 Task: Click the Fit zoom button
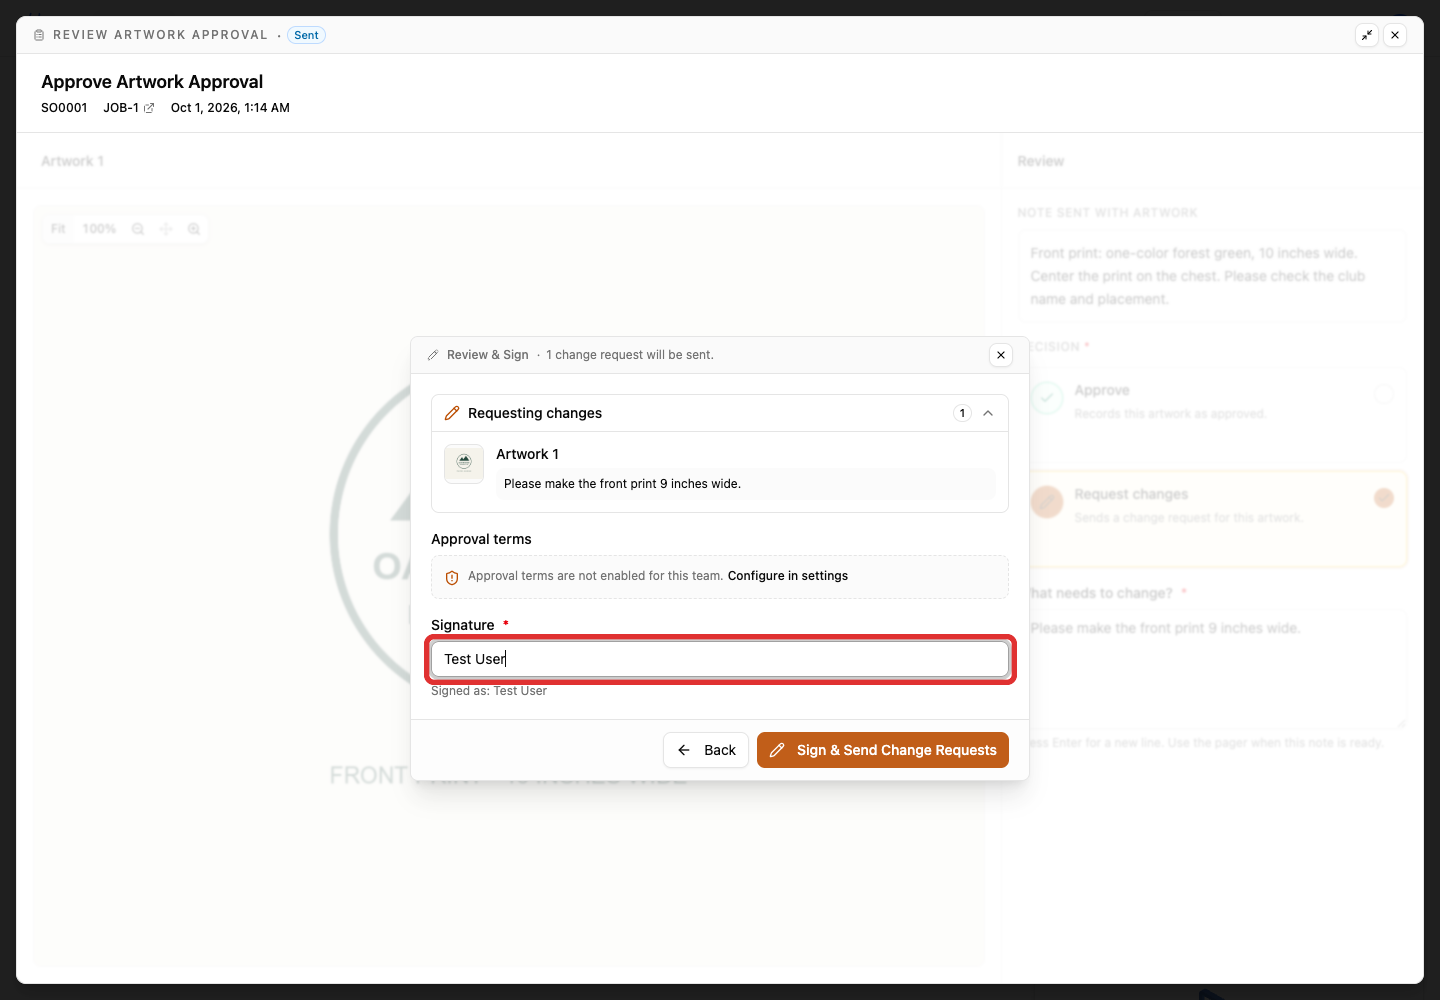(x=58, y=229)
